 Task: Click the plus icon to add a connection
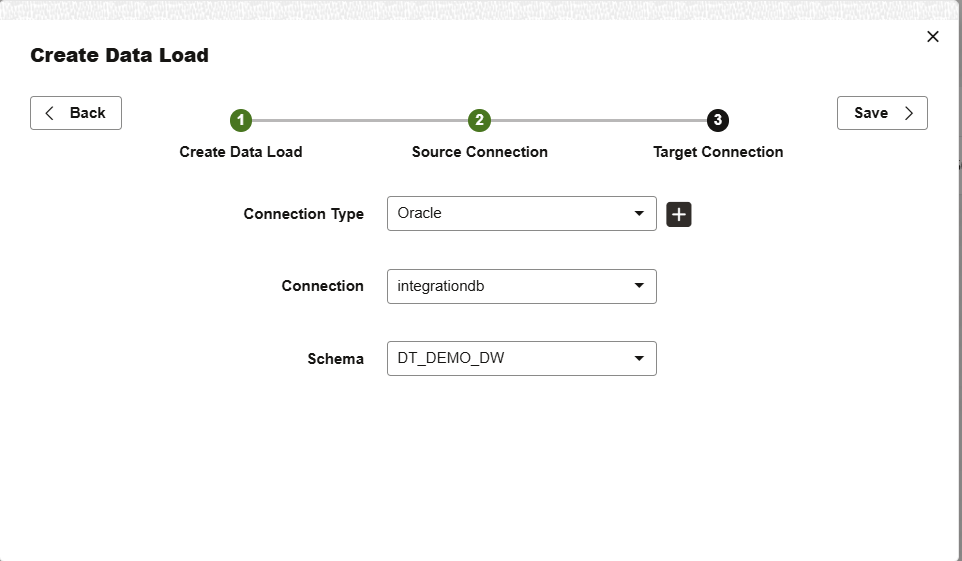pos(679,214)
